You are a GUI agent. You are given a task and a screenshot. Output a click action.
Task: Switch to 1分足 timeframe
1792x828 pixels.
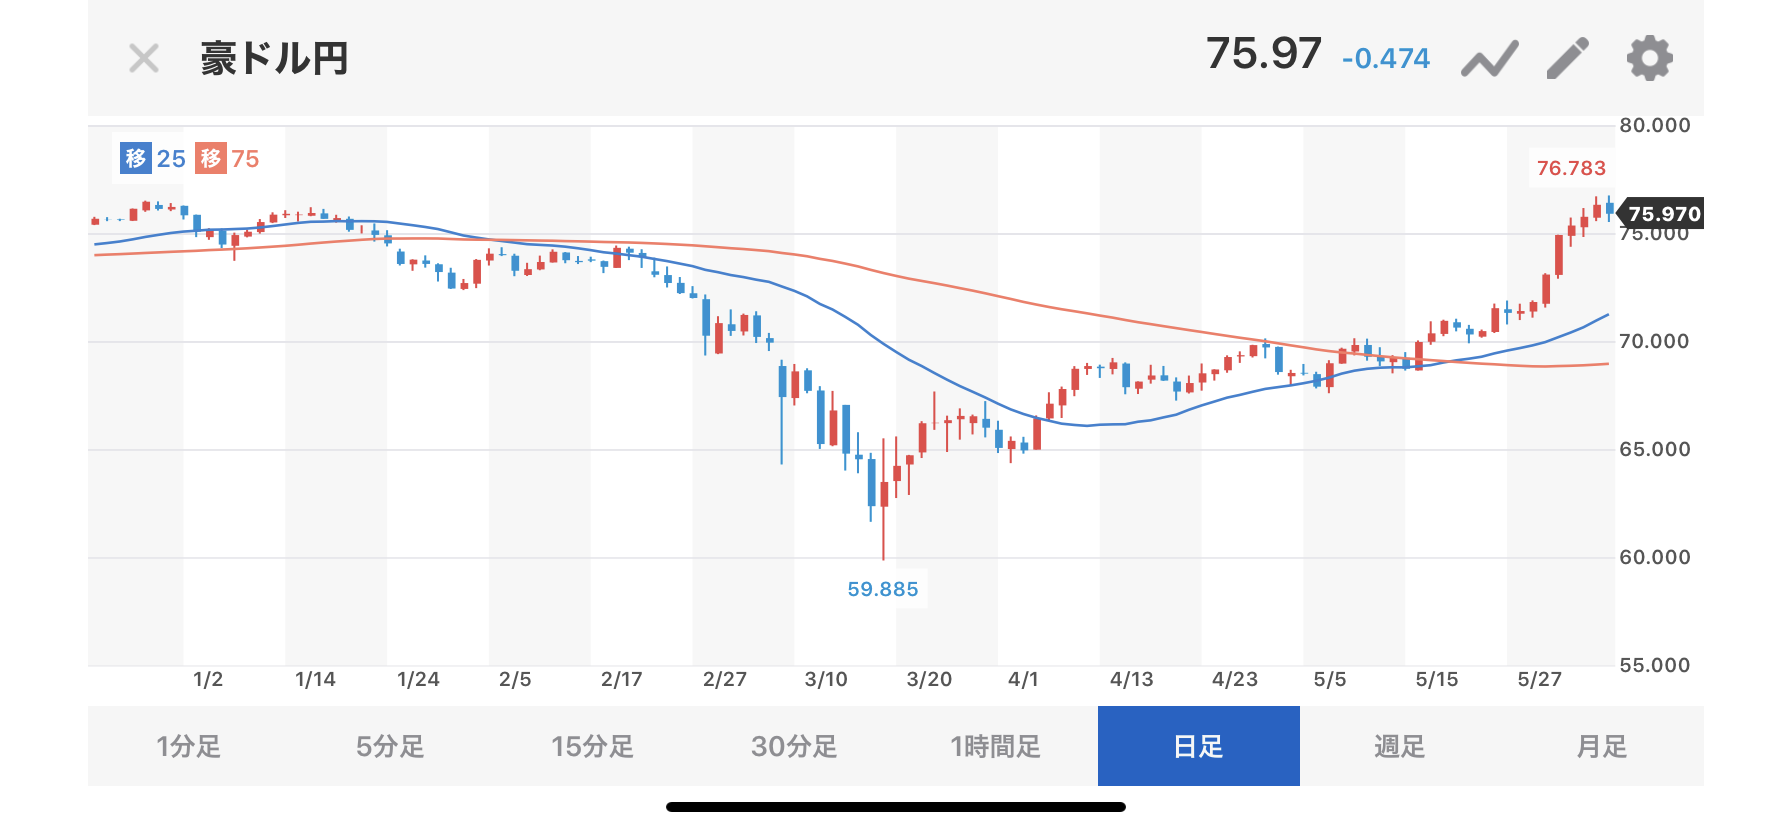[x=188, y=746]
